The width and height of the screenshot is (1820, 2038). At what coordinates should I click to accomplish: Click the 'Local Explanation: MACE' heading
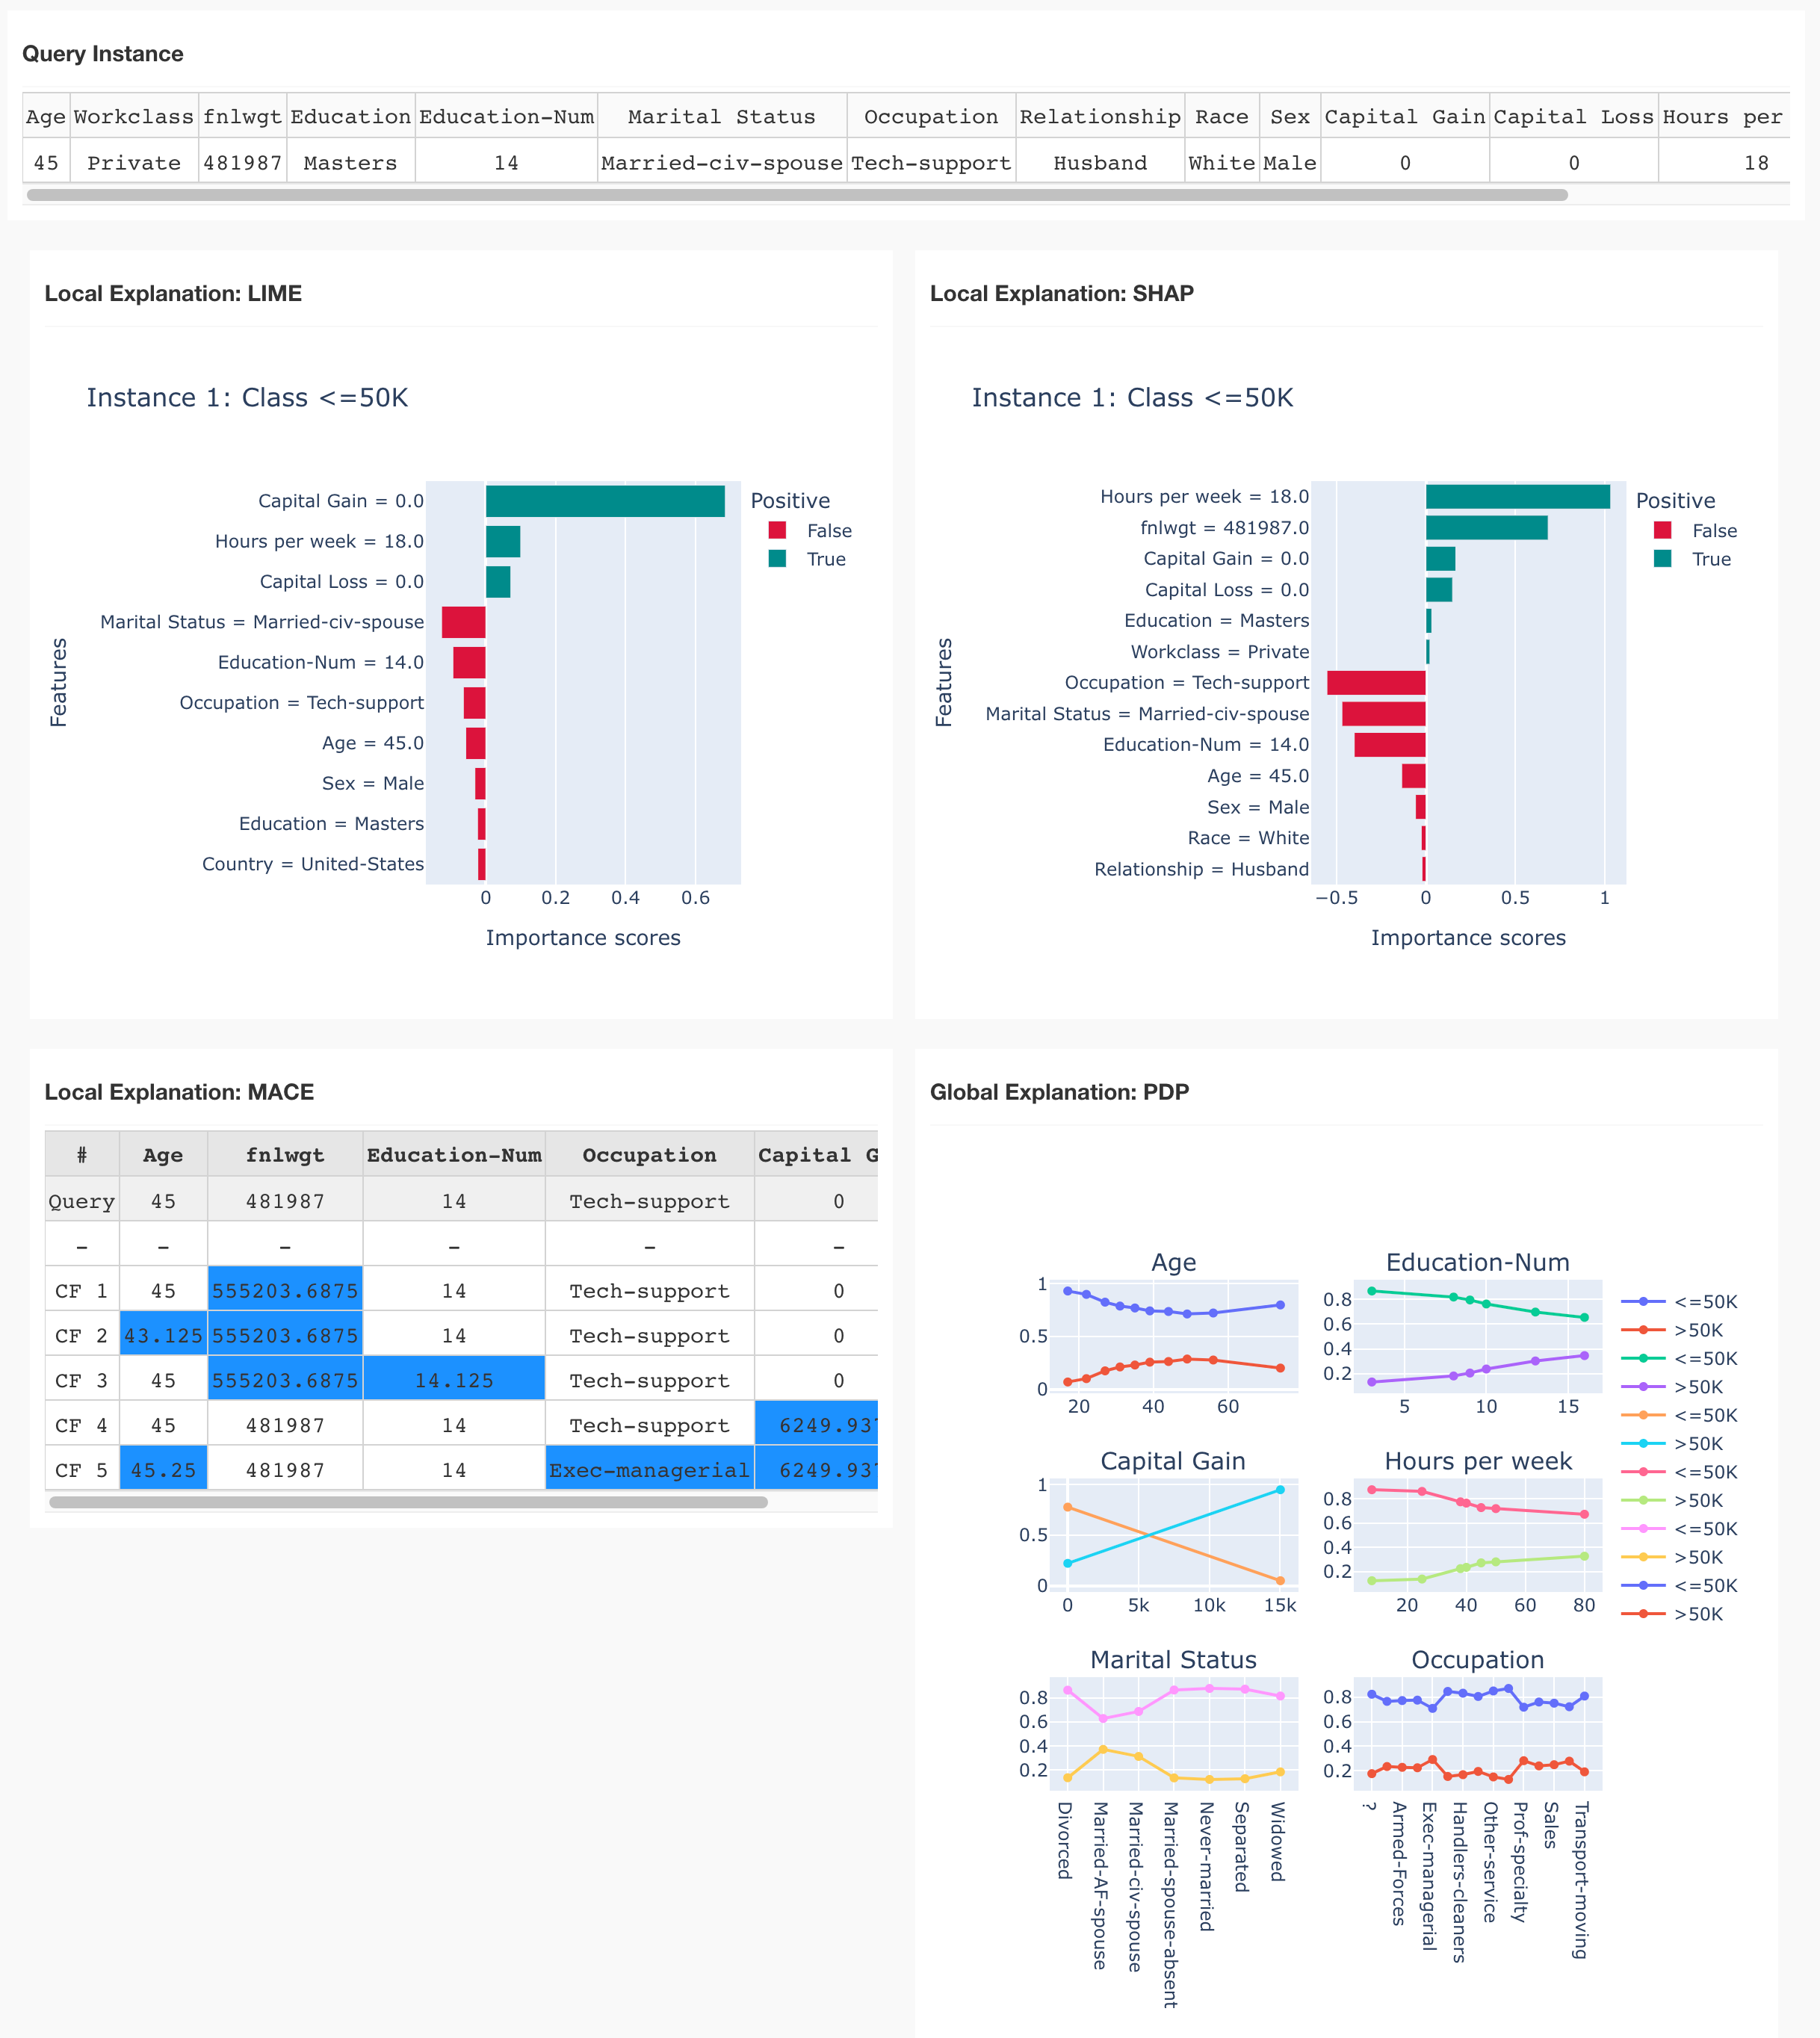pos(179,1092)
